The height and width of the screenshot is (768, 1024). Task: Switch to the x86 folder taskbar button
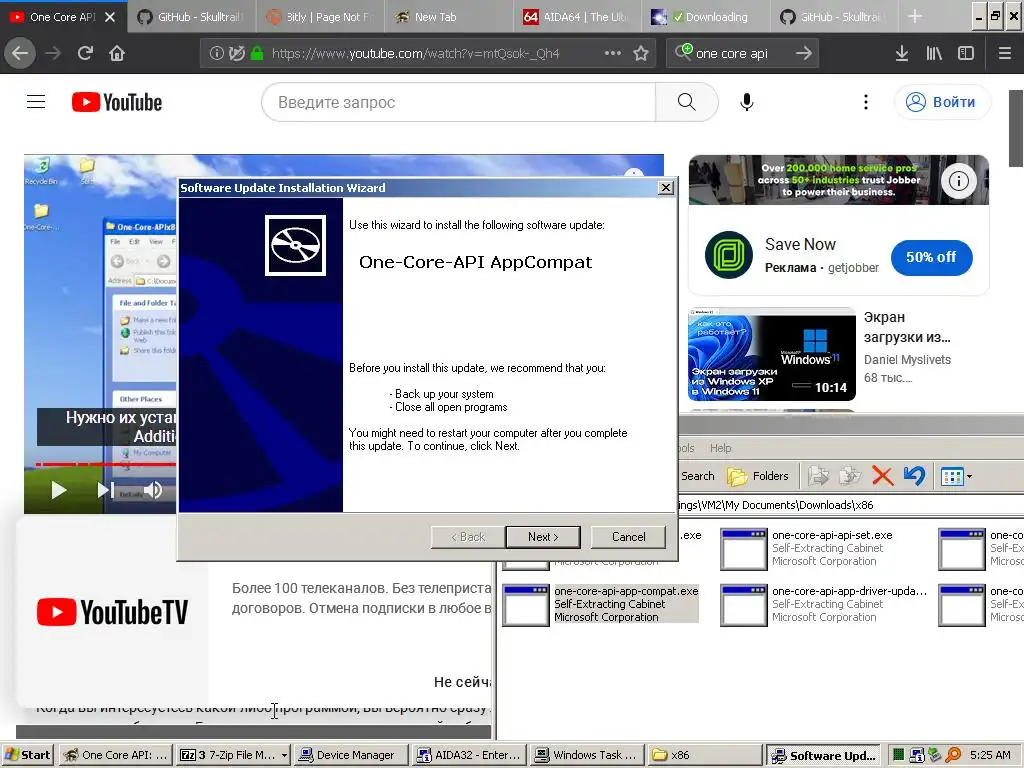(x=705, y=755)
